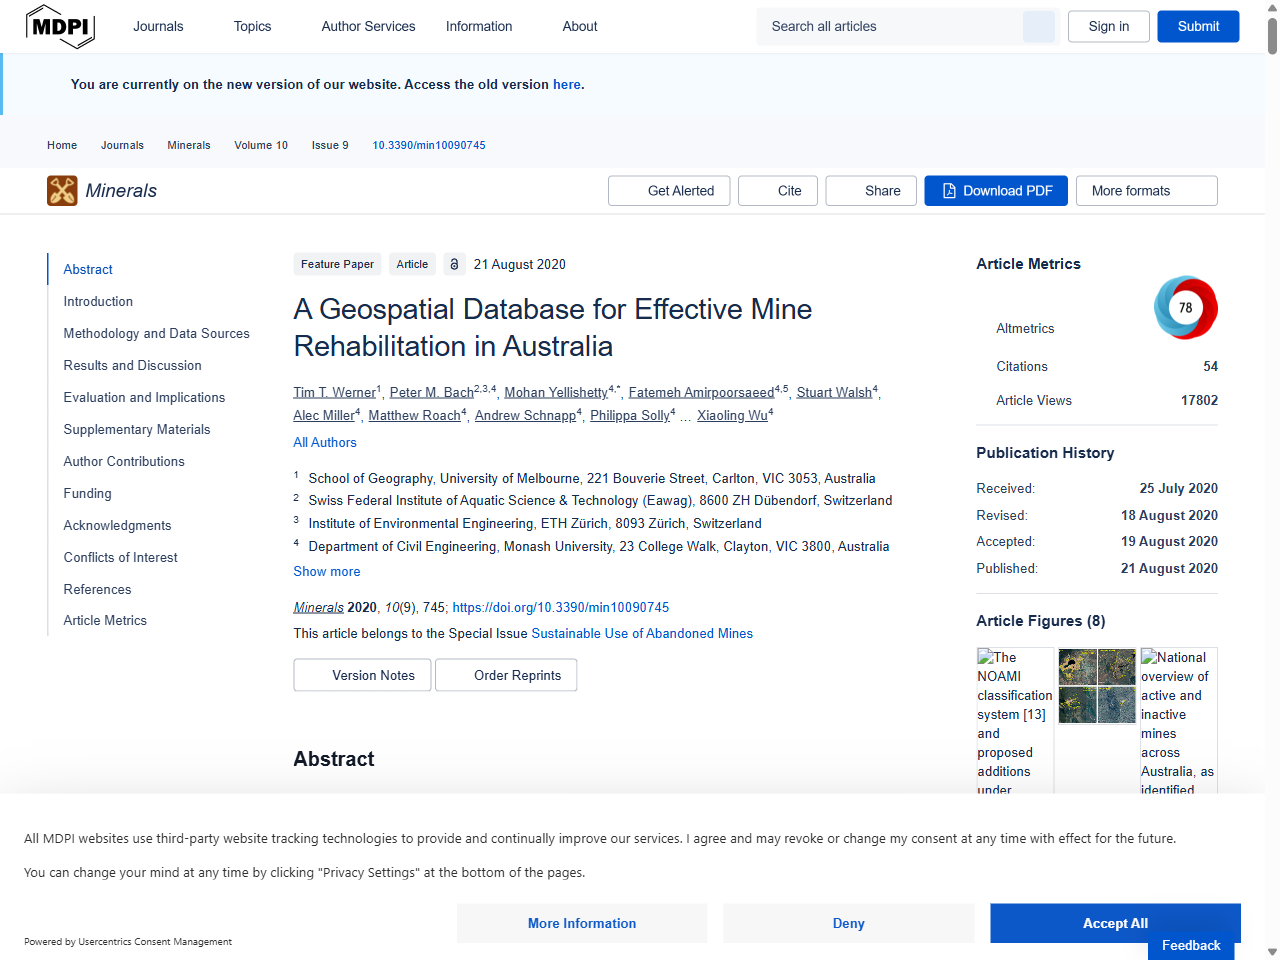The width and height of the screenshot is (1280, 960).
Task: Open the Journals menu
Action: click(158, 26)
